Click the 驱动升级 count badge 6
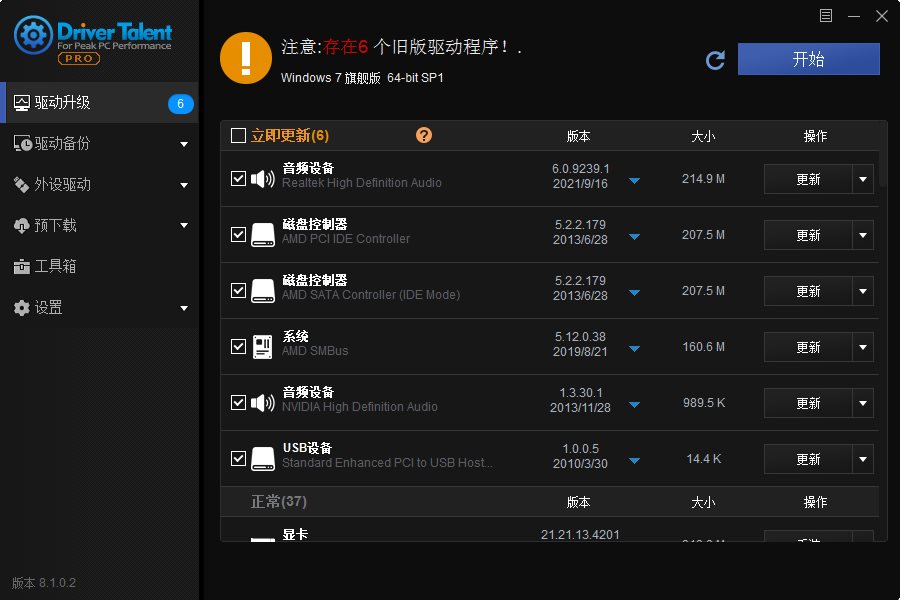This screenshot has width=900, height=600. click(180, 103)
